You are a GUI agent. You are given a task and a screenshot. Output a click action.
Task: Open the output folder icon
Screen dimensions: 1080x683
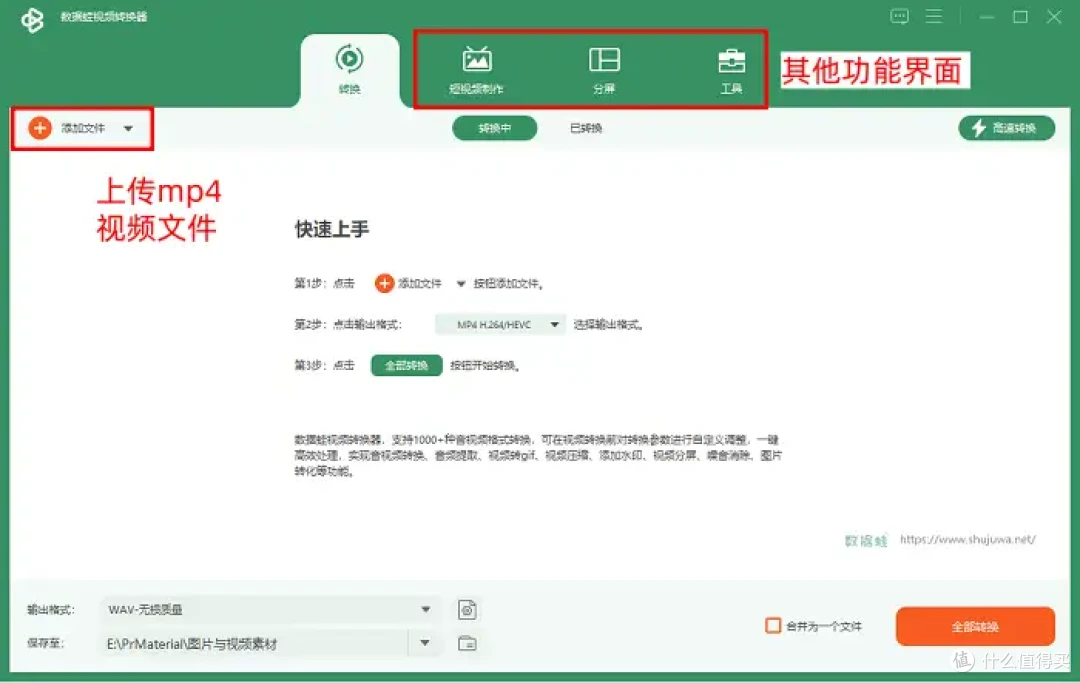tap(467, 643)
